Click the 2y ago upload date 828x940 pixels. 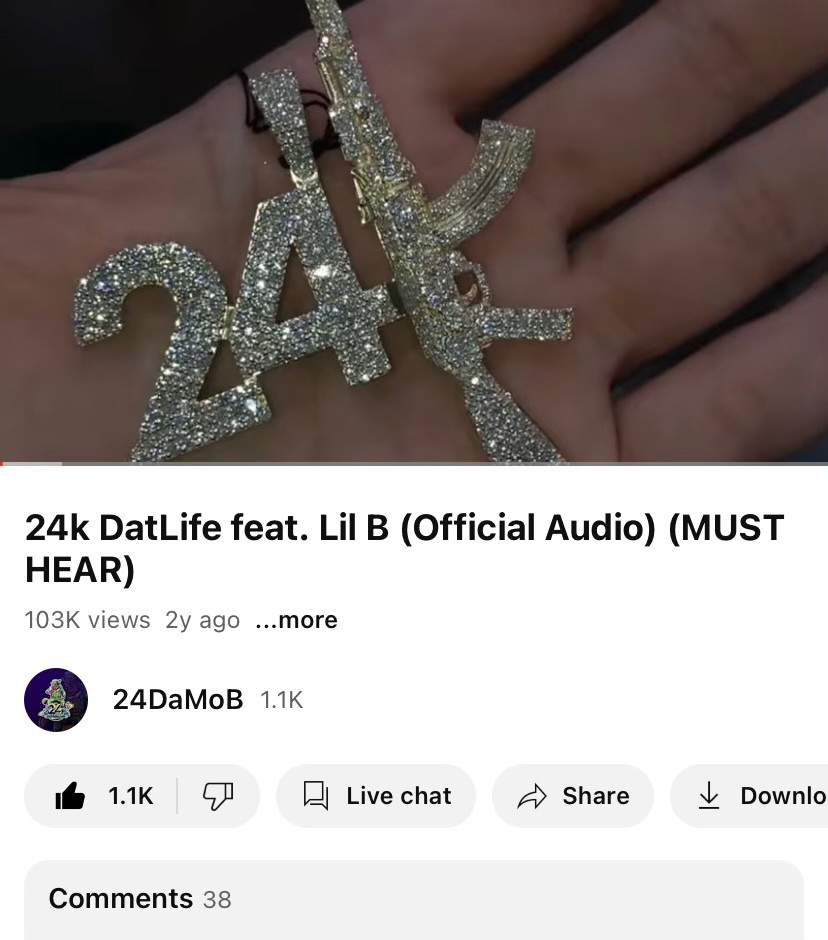coord(203,620)
